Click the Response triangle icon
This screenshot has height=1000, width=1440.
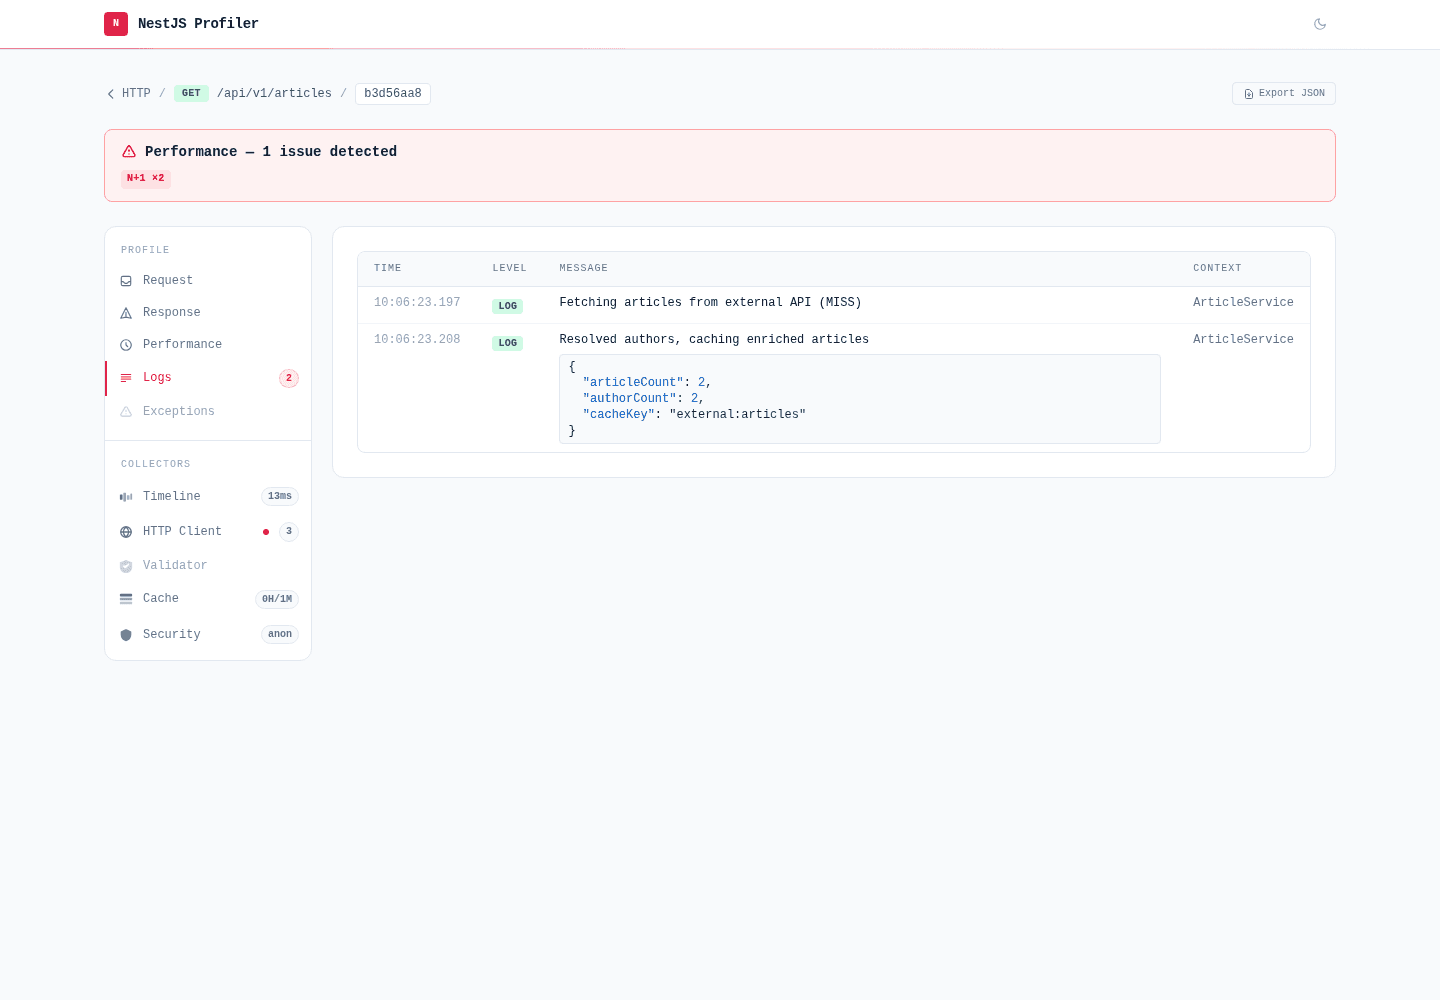(126, 313)
